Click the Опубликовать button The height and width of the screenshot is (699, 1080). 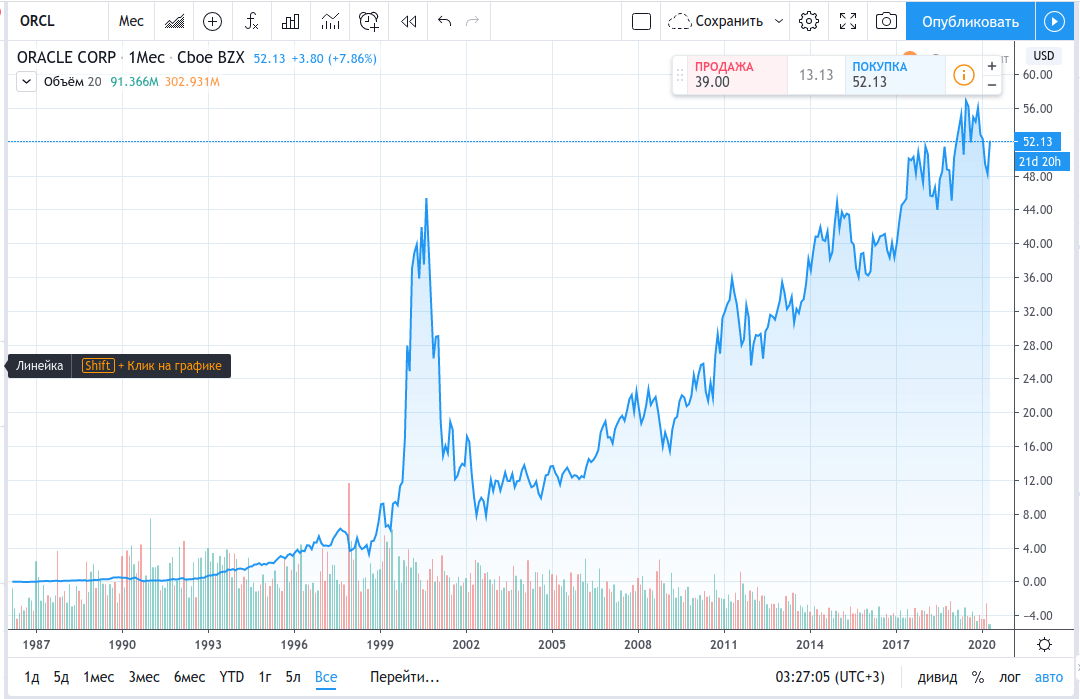pyautogui.click(x=970, y=21)
